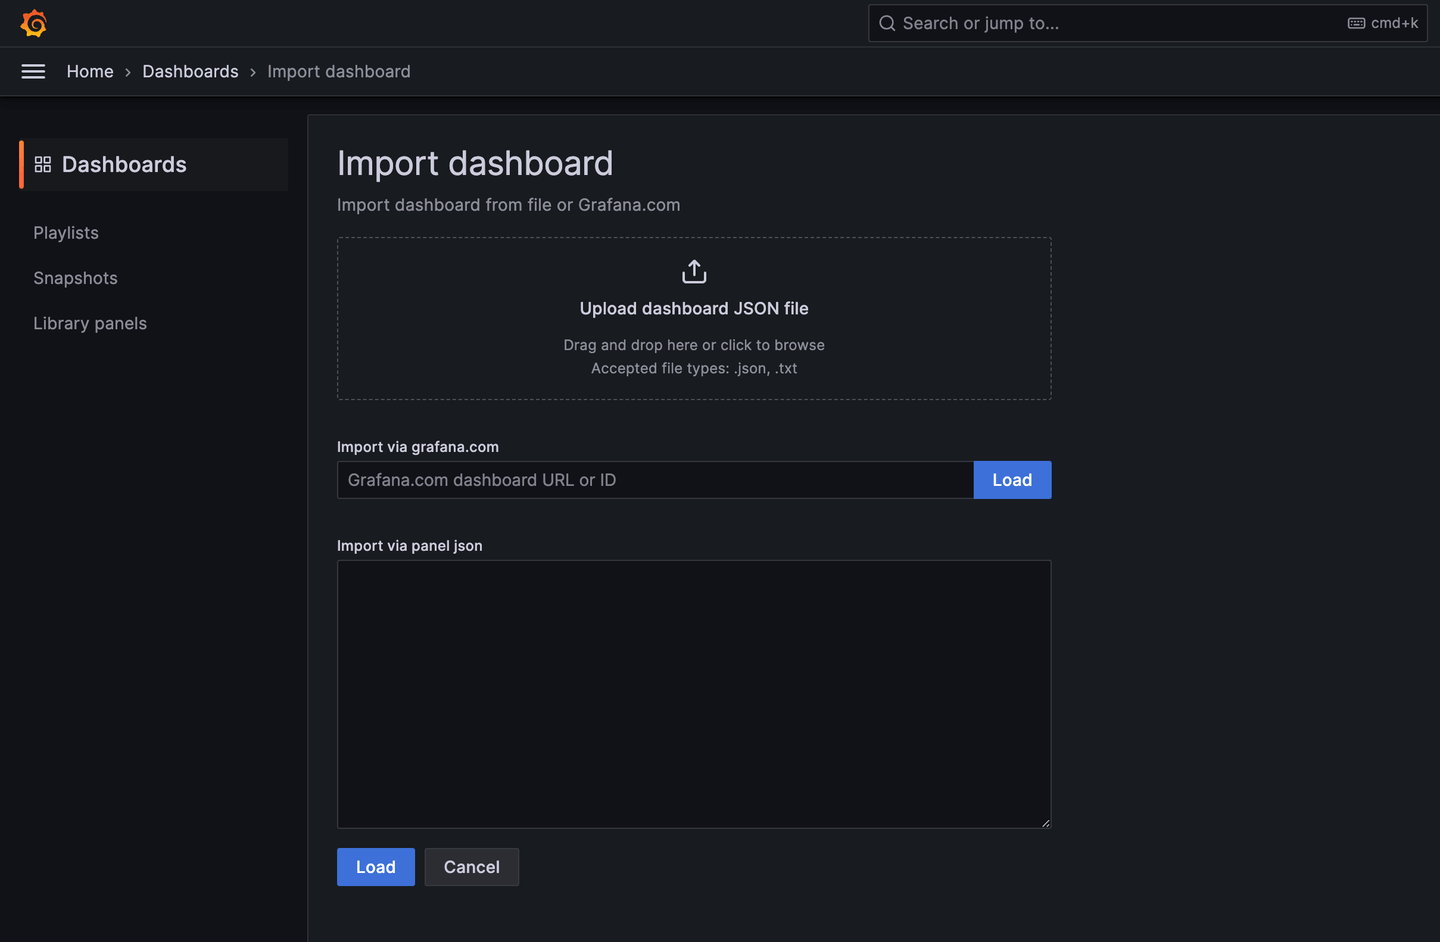Click the upload arrow icon in the drop zone
Screen dimensions: 1440x942
pos(694,270)
